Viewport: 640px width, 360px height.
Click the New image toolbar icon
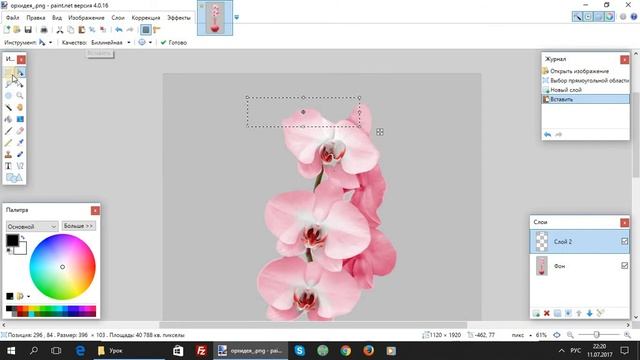point(7,30)
